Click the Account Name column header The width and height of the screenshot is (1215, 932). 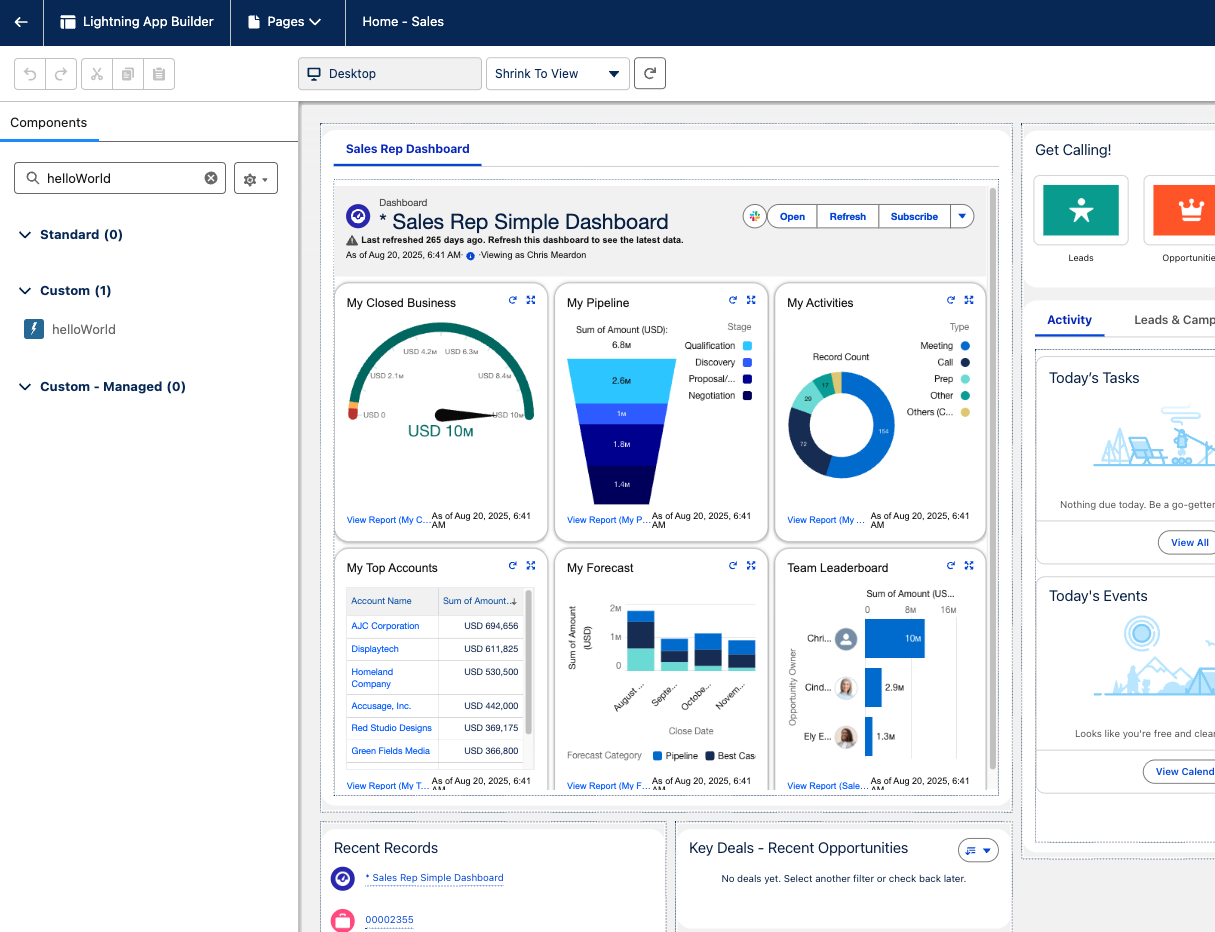(x=392, y=601)
